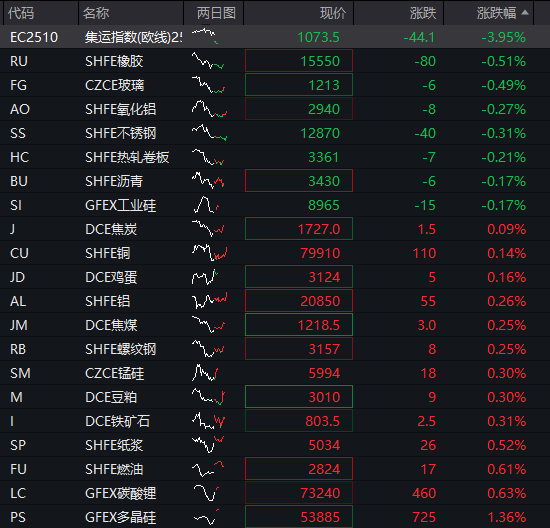Click the 5034 price value
Screen dimensions: 550x528
pyautogui.click(x=324, y=445)
